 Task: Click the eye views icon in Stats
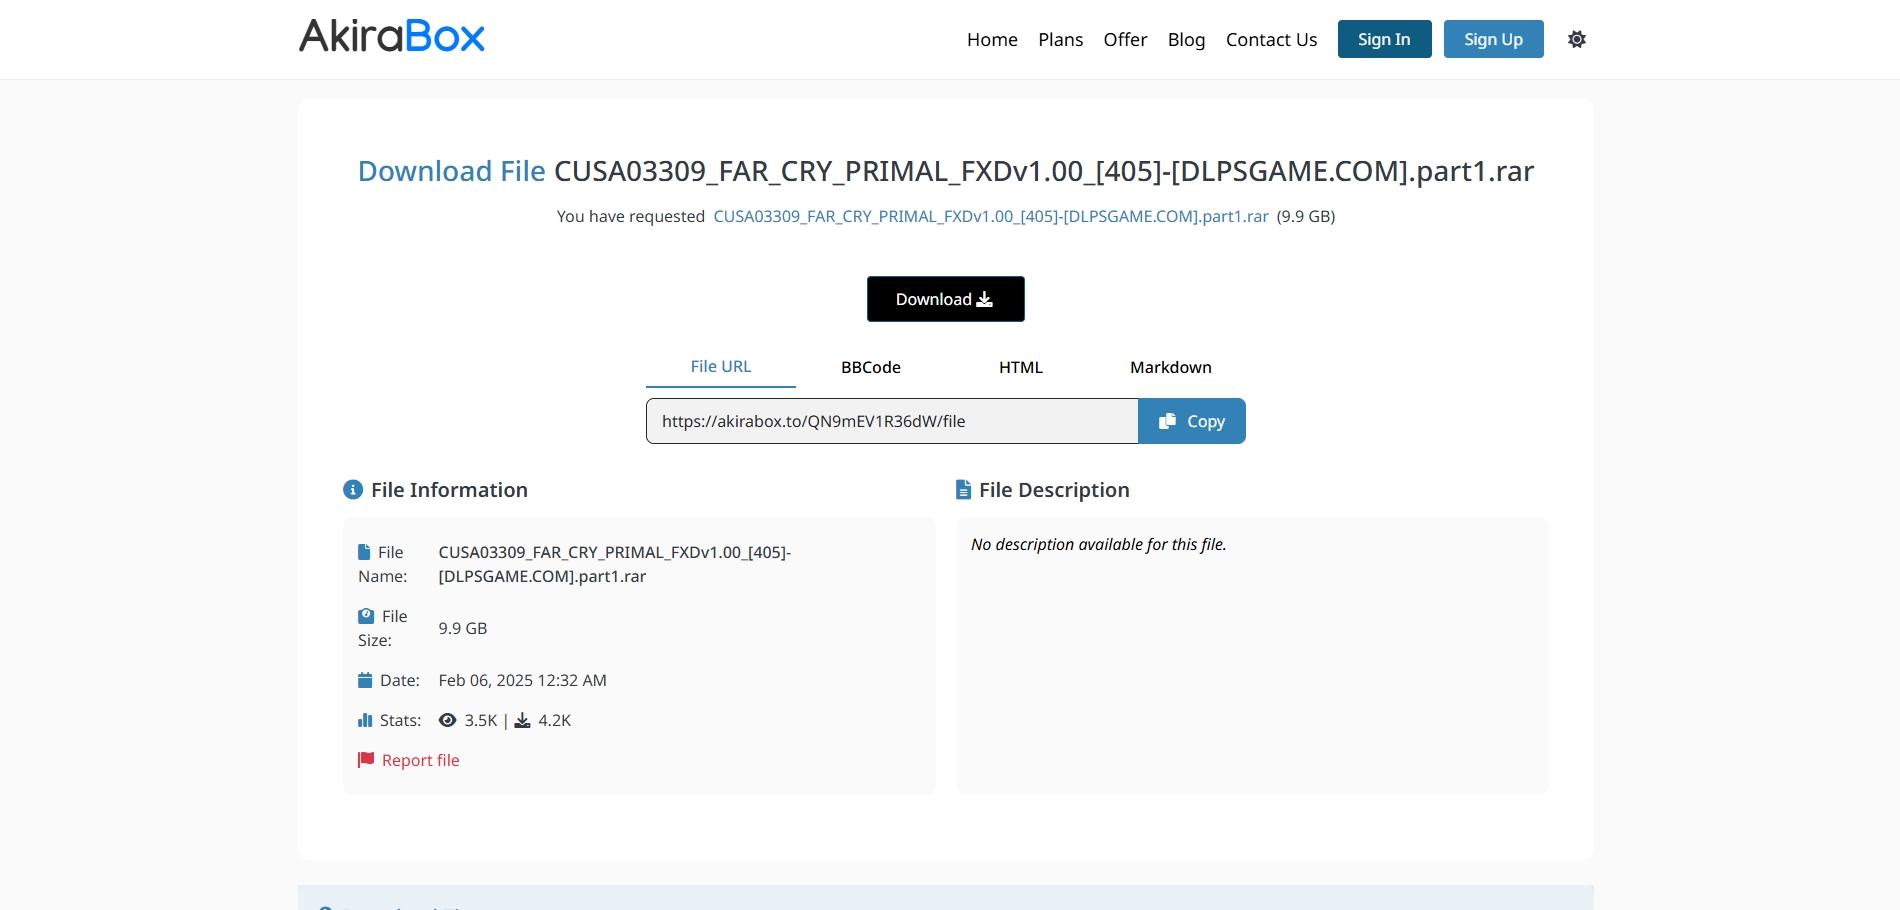[x=447, y=720]
